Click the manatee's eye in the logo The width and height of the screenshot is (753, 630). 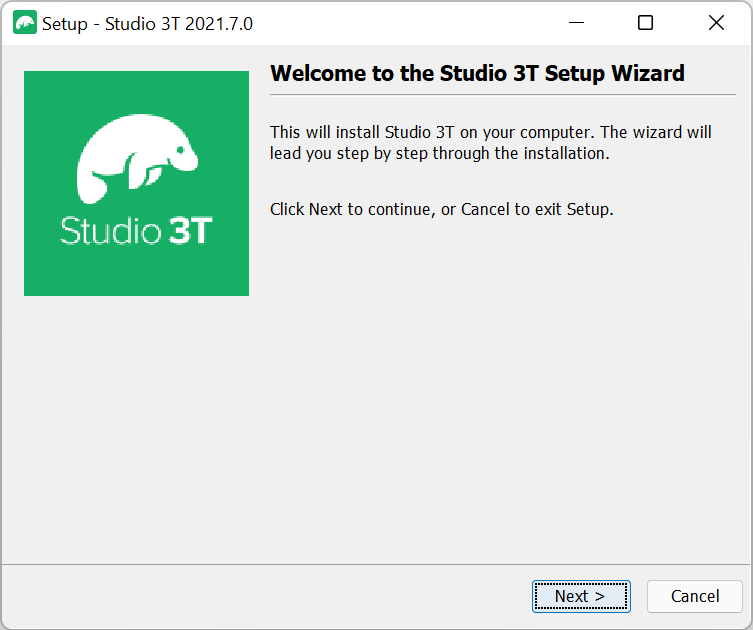[180, 150]
